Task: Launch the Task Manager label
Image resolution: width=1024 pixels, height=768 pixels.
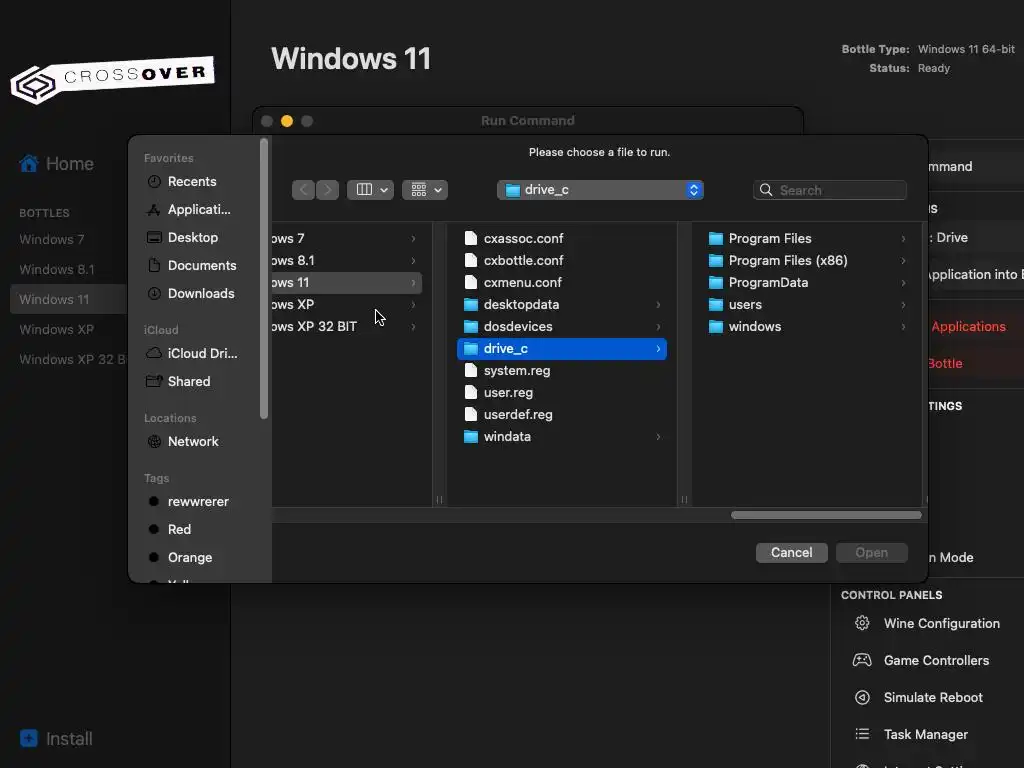Action: (x=926, y=734)
